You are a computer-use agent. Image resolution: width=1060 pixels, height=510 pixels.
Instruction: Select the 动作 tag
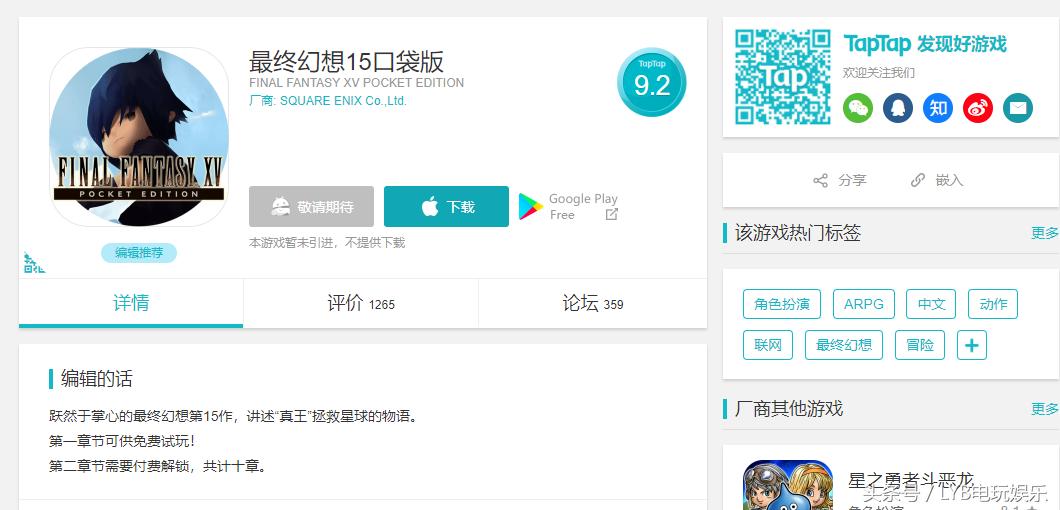point(992,304)
